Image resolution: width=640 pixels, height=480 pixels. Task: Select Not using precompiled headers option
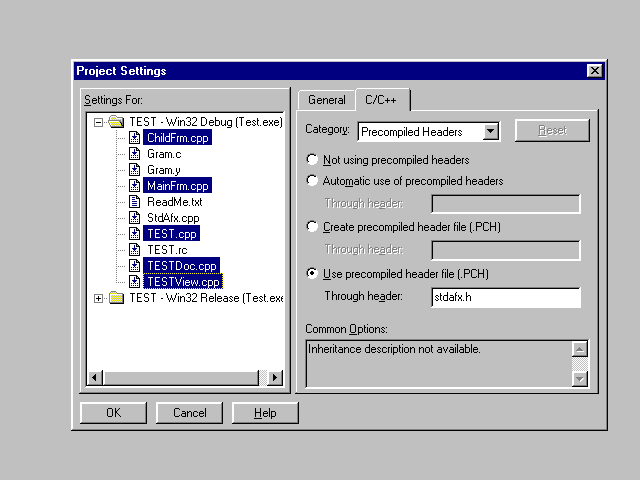point(313,160)
